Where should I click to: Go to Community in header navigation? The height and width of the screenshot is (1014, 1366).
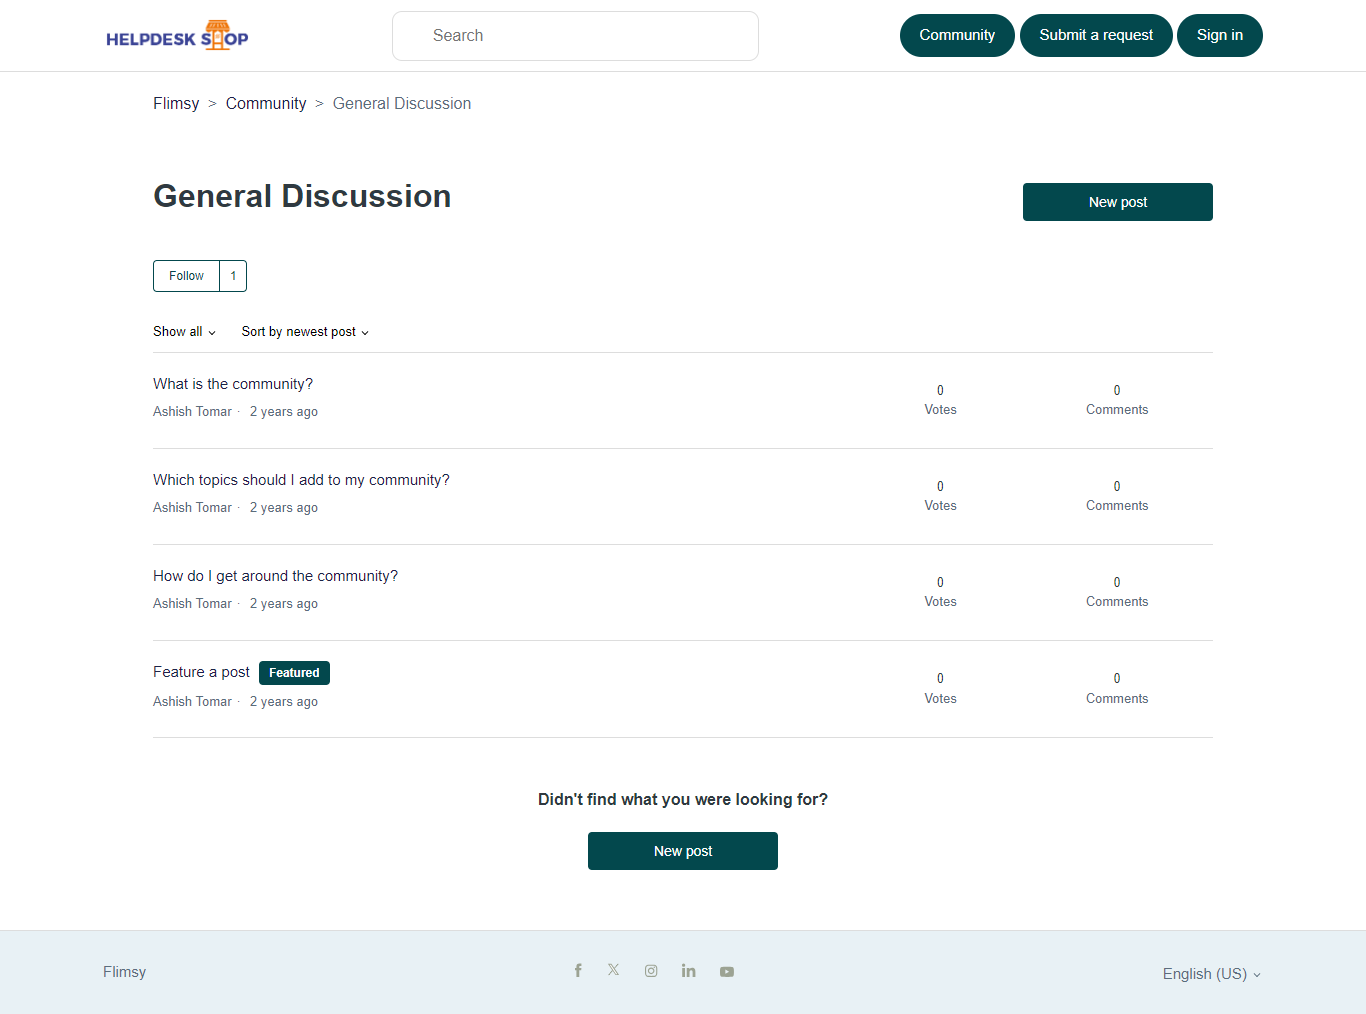[957, 36]
